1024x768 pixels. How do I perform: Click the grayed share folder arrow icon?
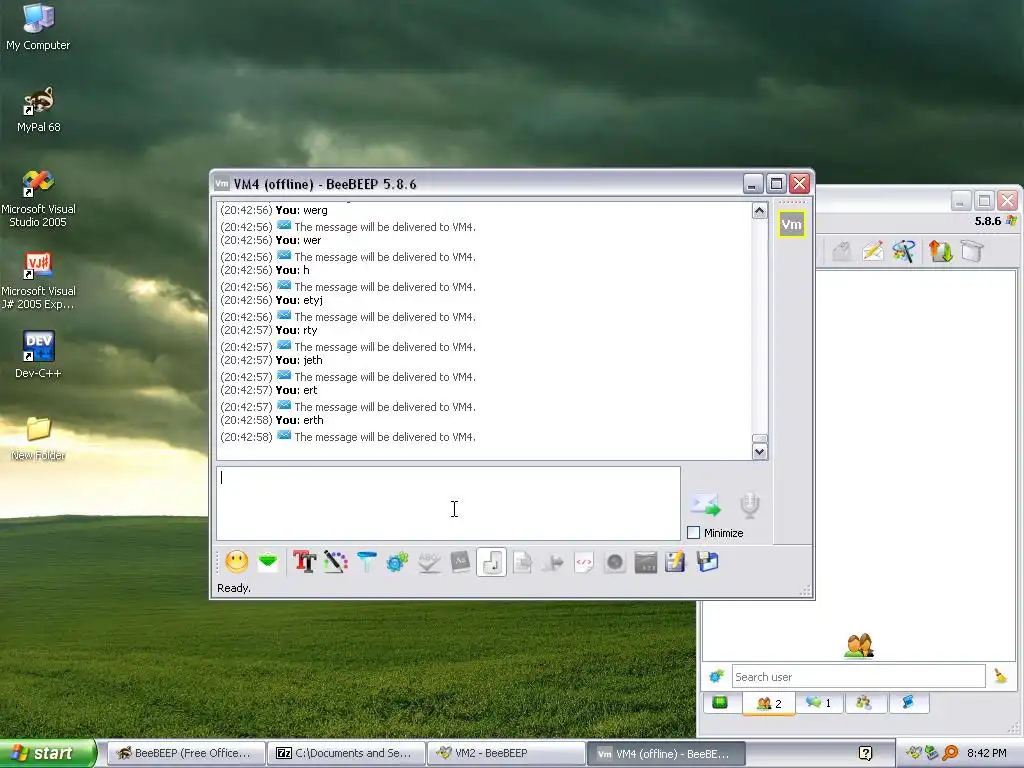552,562
